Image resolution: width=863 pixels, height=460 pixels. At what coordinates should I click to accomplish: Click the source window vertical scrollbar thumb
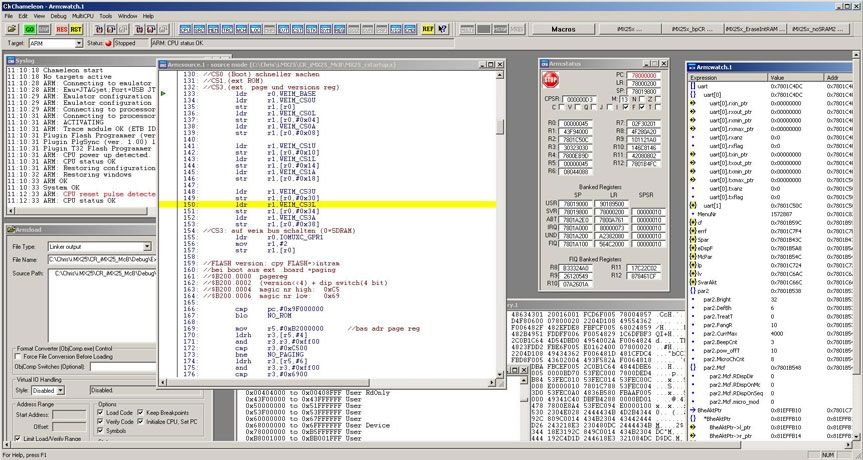point(500,127)
